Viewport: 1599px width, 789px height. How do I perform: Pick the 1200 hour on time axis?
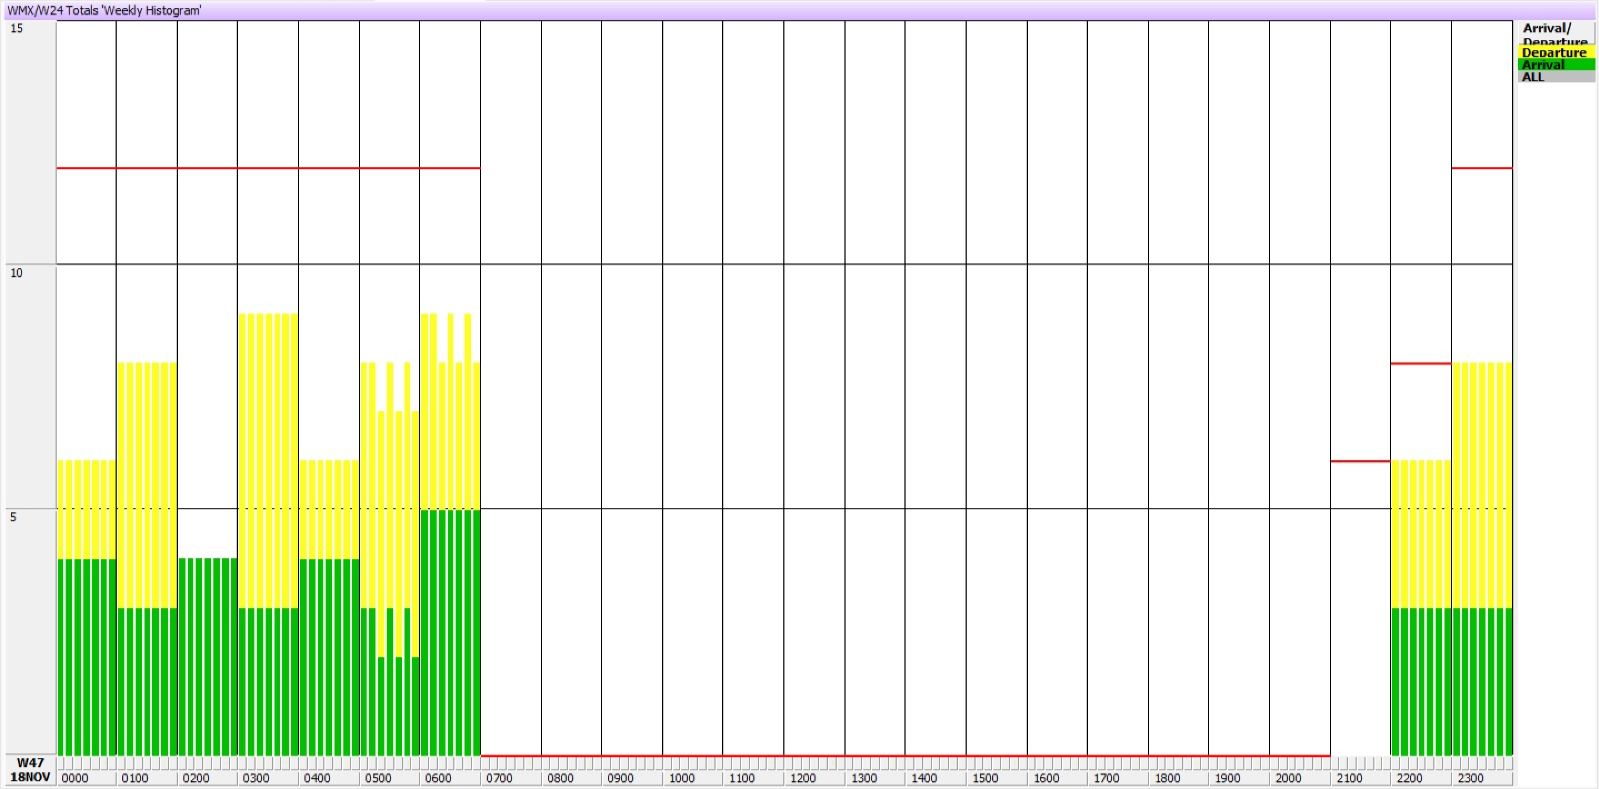803,778
